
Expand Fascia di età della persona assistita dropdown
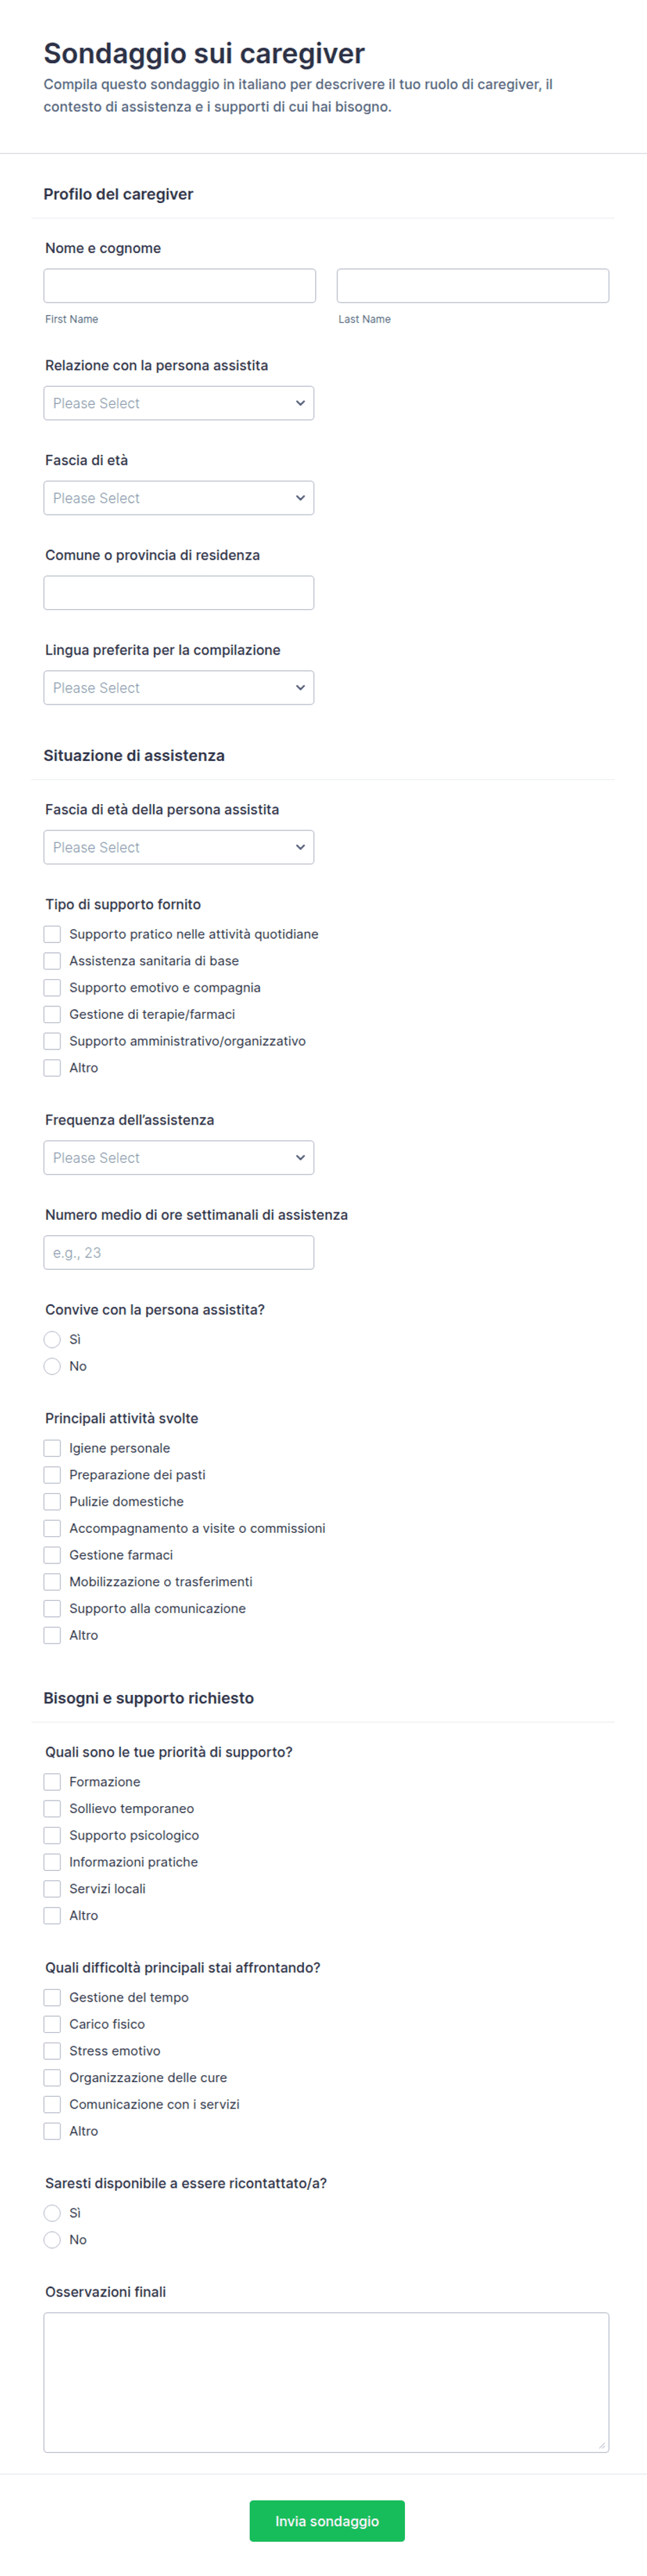(179, 847)
